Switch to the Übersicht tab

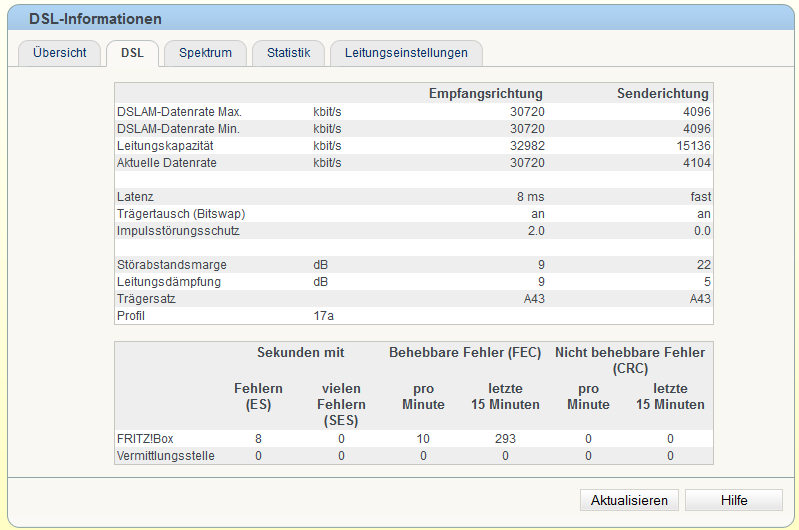[60, 53]
